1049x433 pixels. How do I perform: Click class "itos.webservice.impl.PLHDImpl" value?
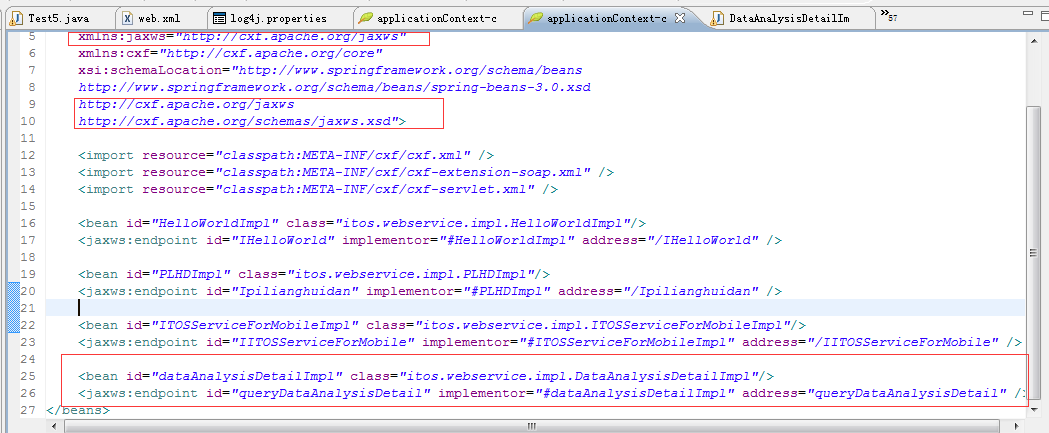coord(411,274)
